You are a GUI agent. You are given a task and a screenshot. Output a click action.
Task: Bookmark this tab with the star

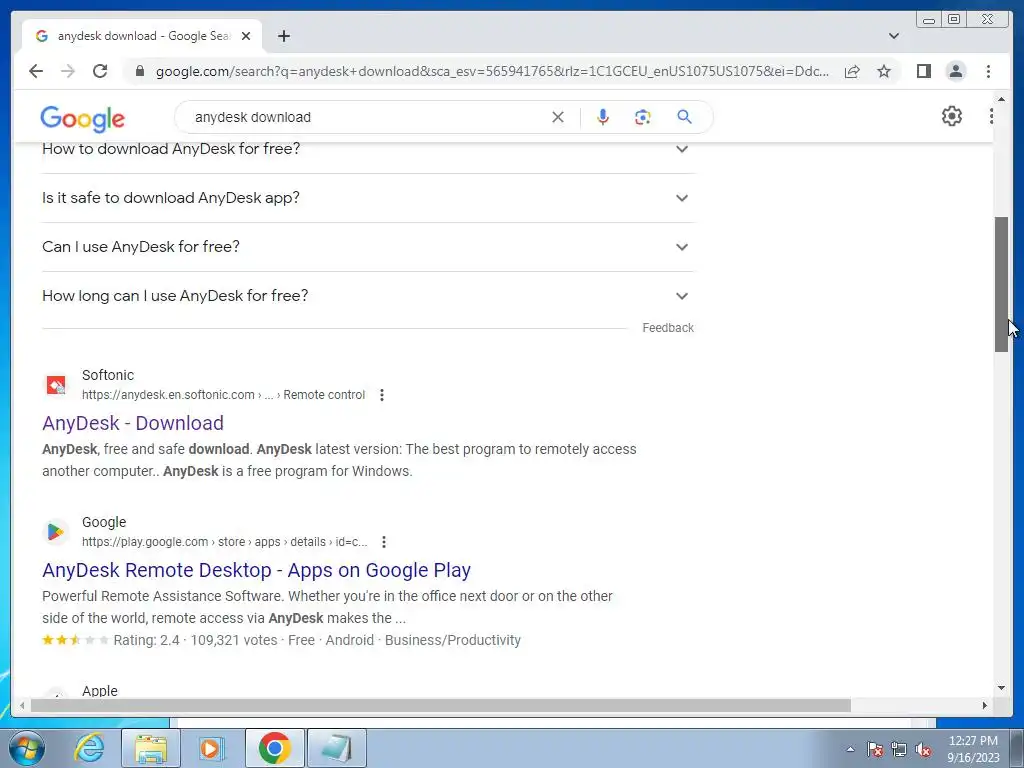point(884,71)
